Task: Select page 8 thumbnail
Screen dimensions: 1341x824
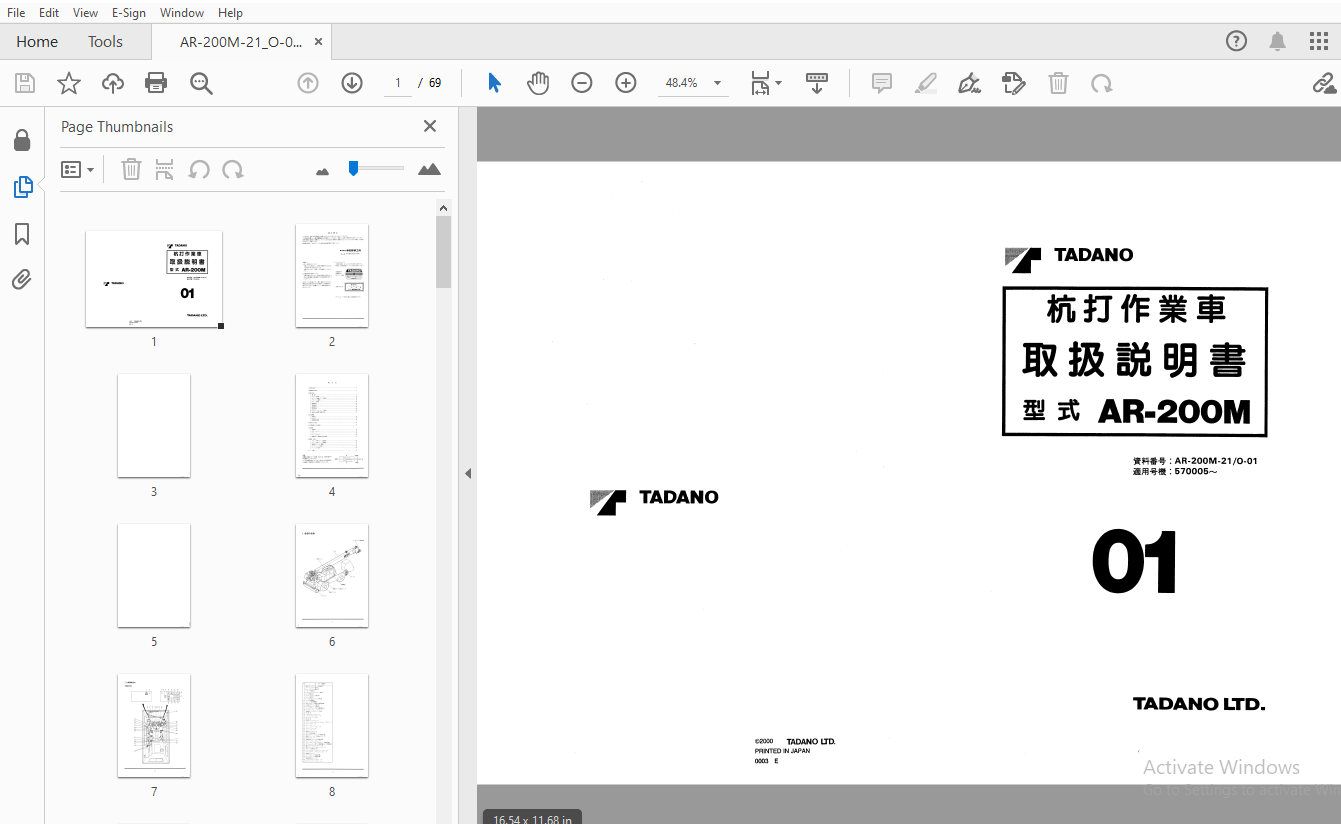Action: click(x=332, y=725)
